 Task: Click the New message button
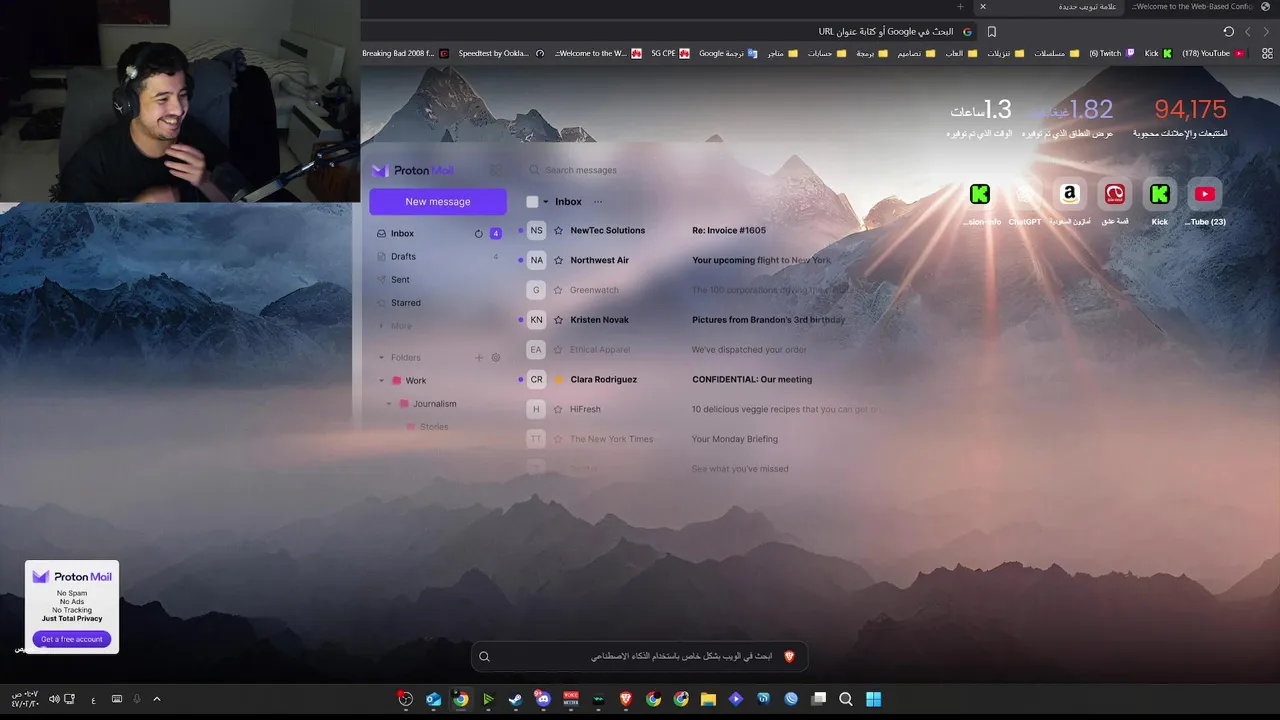pos(438,202)
